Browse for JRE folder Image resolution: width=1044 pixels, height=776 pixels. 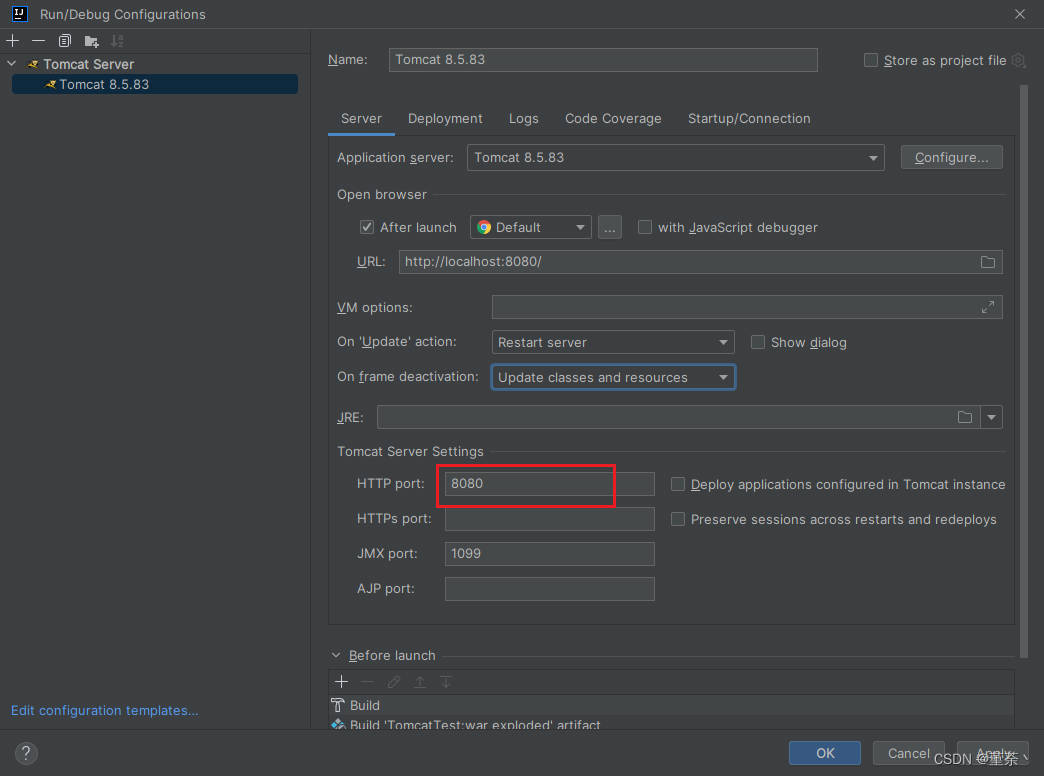(965, 417)
